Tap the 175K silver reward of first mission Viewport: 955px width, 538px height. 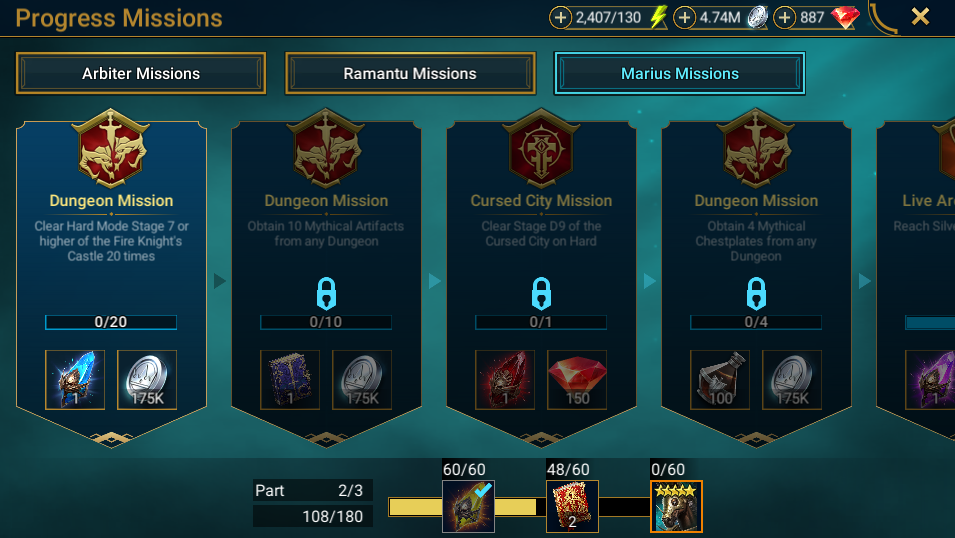click(147, 380)
